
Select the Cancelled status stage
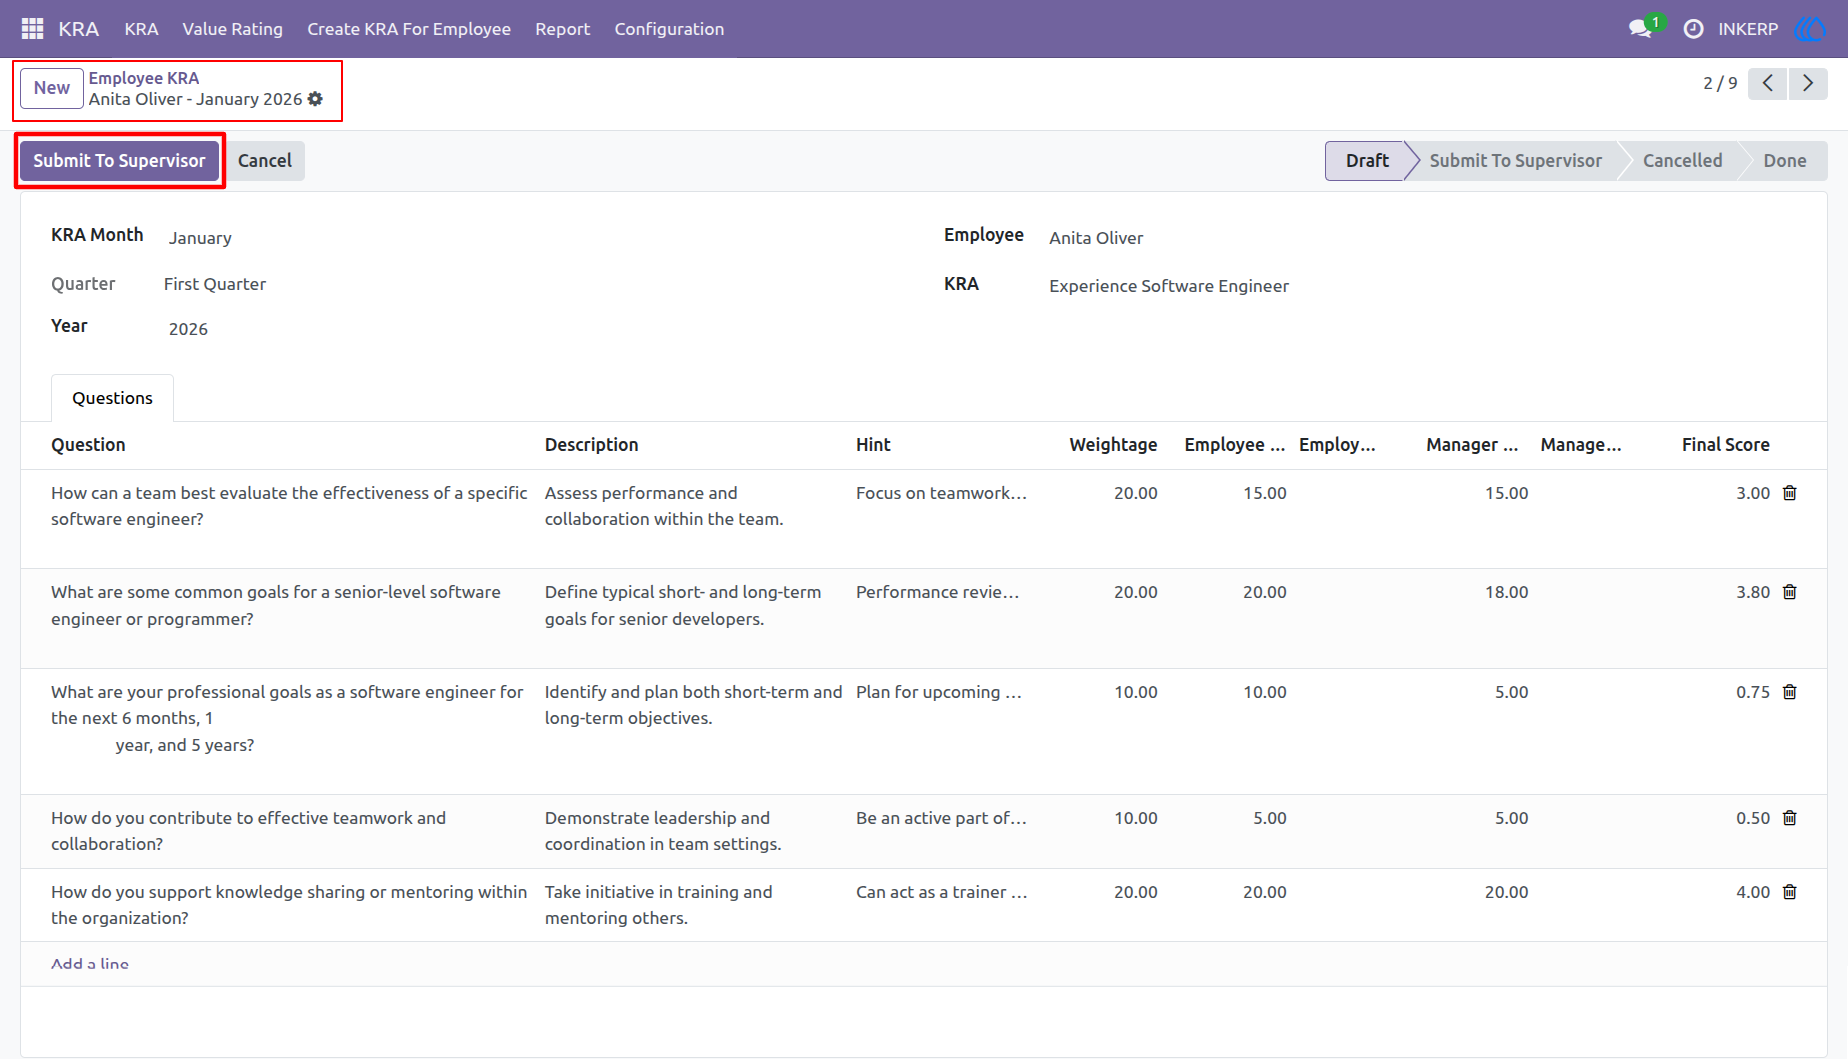1682,161
